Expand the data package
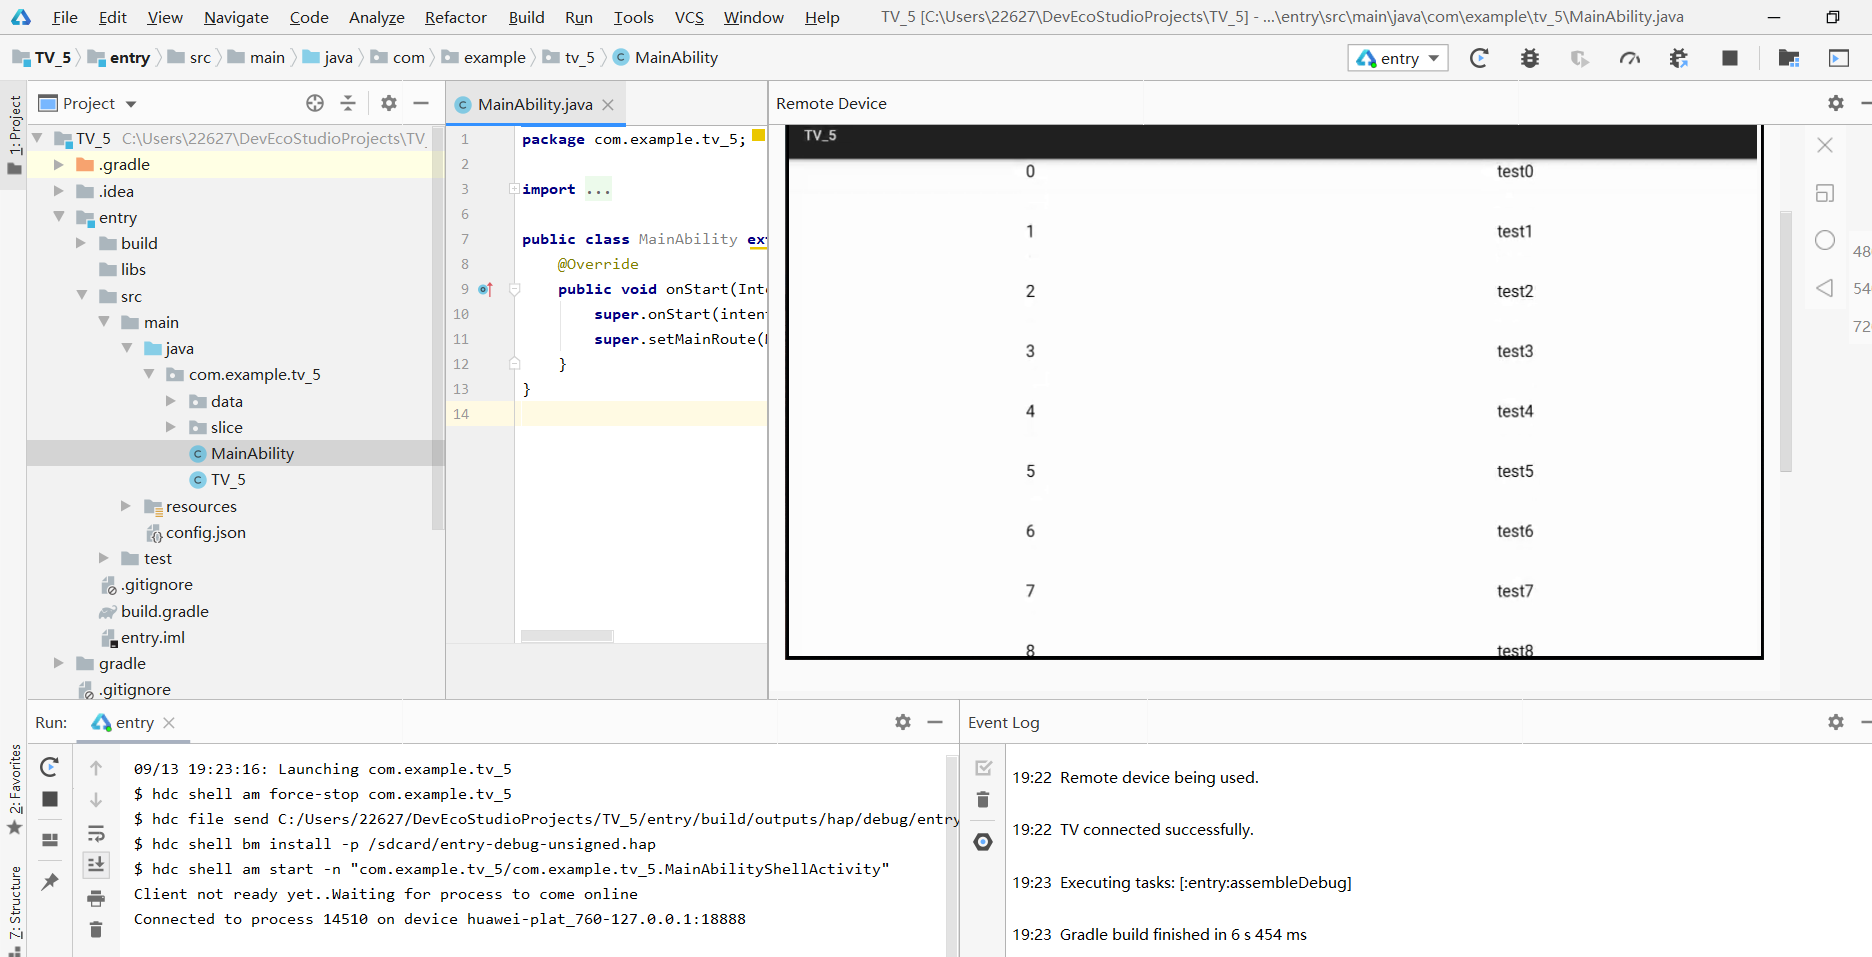This screenshot has width=1872, height=957. [x=170, y=401]
